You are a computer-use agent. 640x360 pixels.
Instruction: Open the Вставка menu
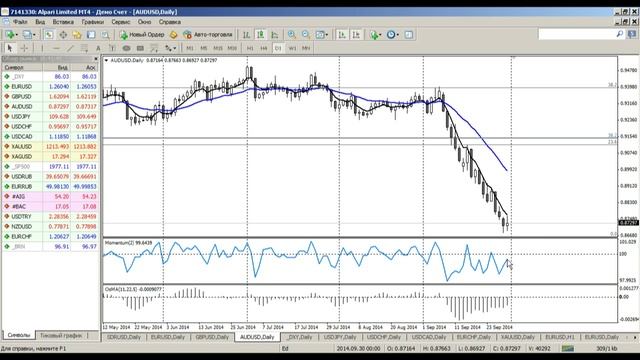[x=63, y=22]
